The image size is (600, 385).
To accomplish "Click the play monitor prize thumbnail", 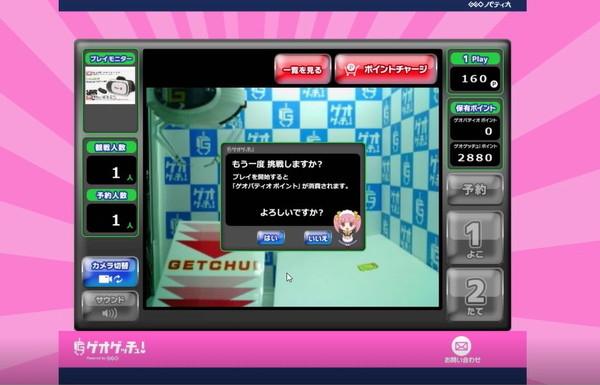I will (x=110, y=85).
